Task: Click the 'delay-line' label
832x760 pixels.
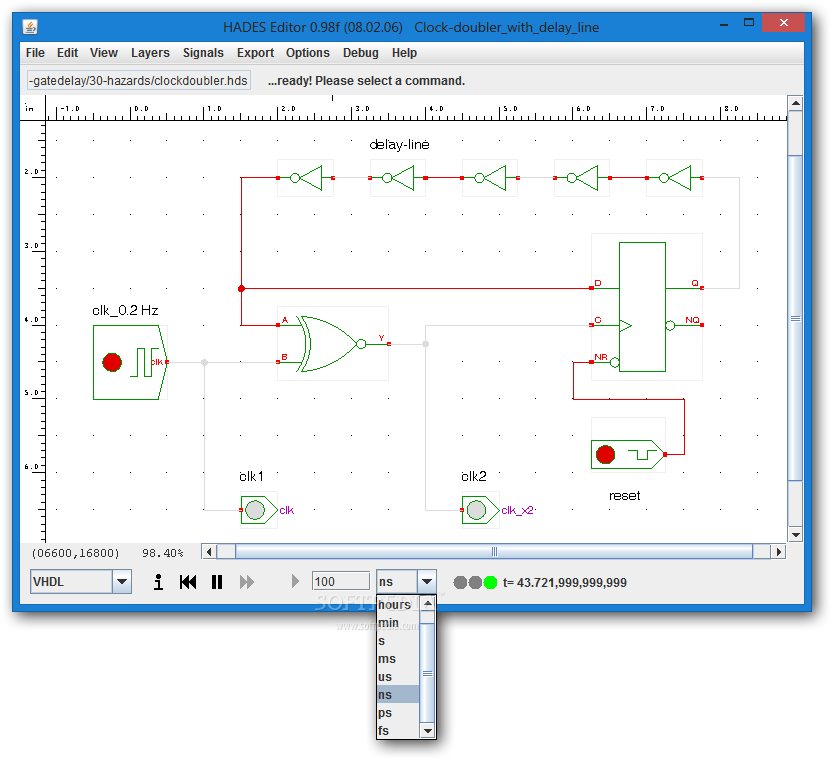Action: 399,144
